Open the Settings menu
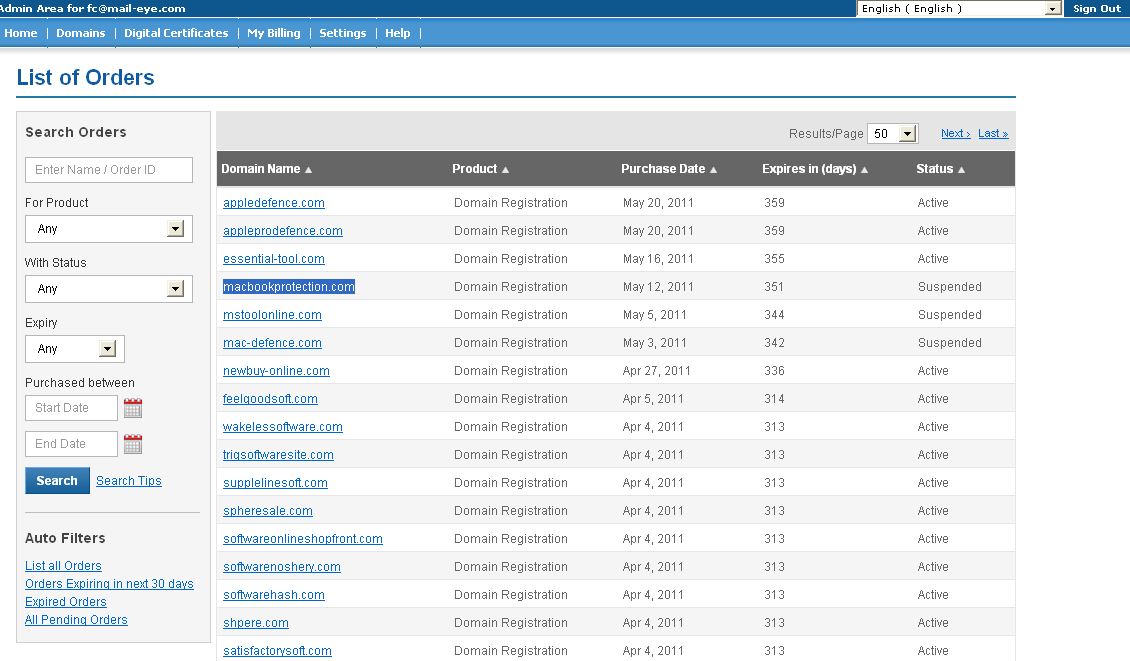Screen dimensions: 1130x661 (342, 33)
